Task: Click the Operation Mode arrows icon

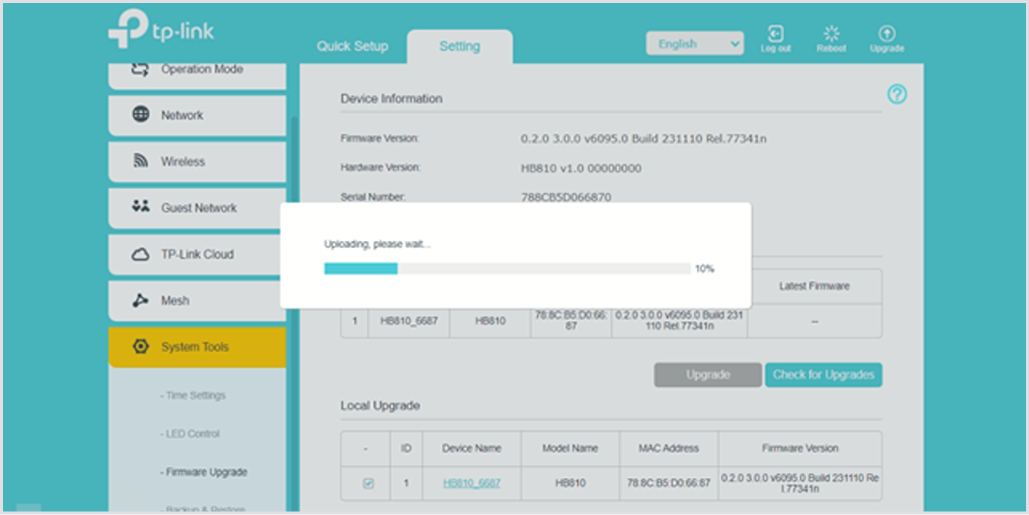Action: [140, 69]
